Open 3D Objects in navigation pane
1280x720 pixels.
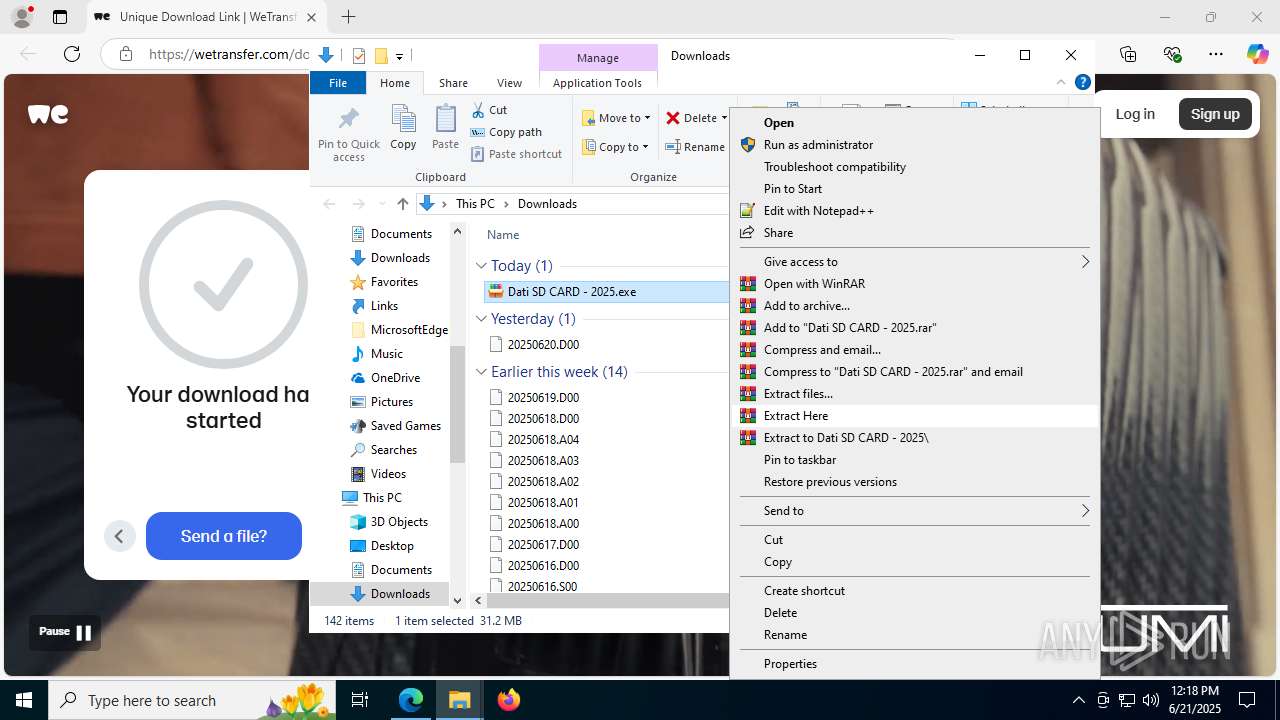pos(399,522)
